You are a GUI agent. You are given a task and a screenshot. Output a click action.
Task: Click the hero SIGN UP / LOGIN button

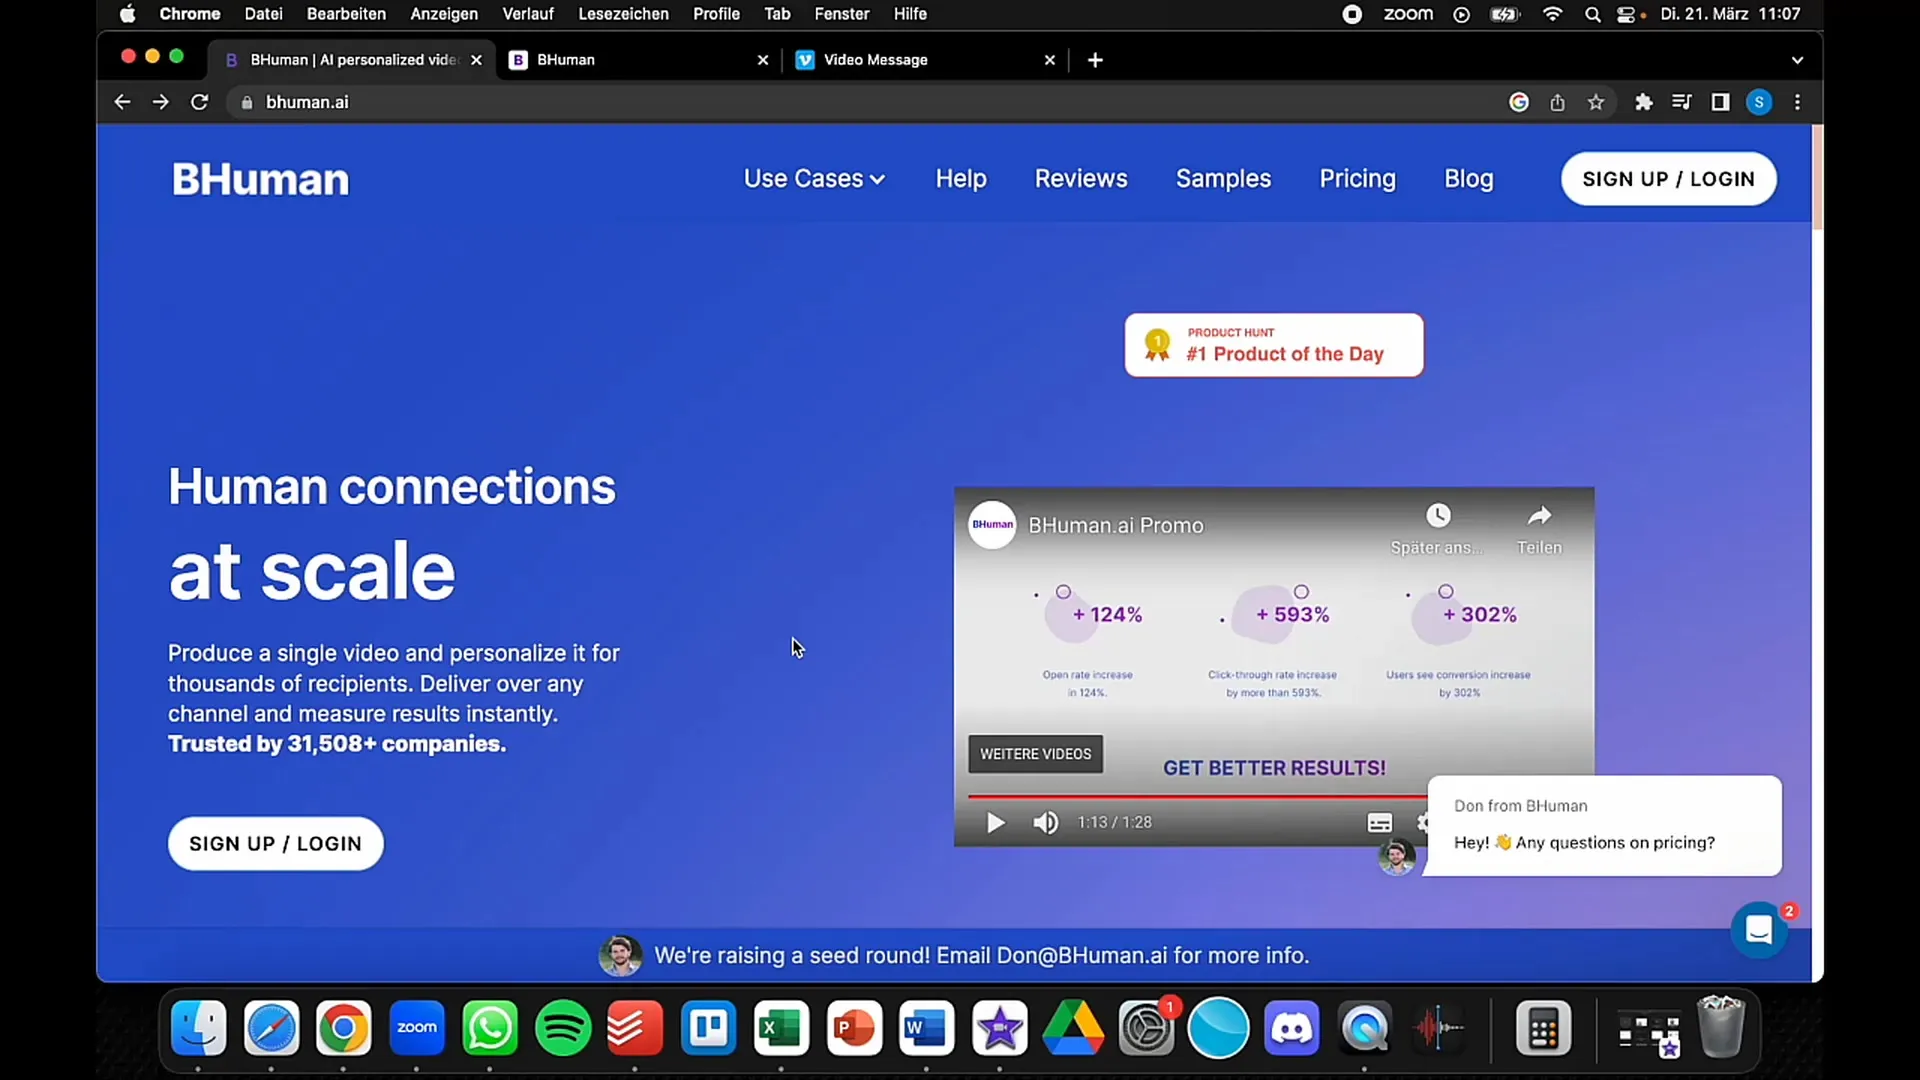pyautogui.click(x=275, y=844)
